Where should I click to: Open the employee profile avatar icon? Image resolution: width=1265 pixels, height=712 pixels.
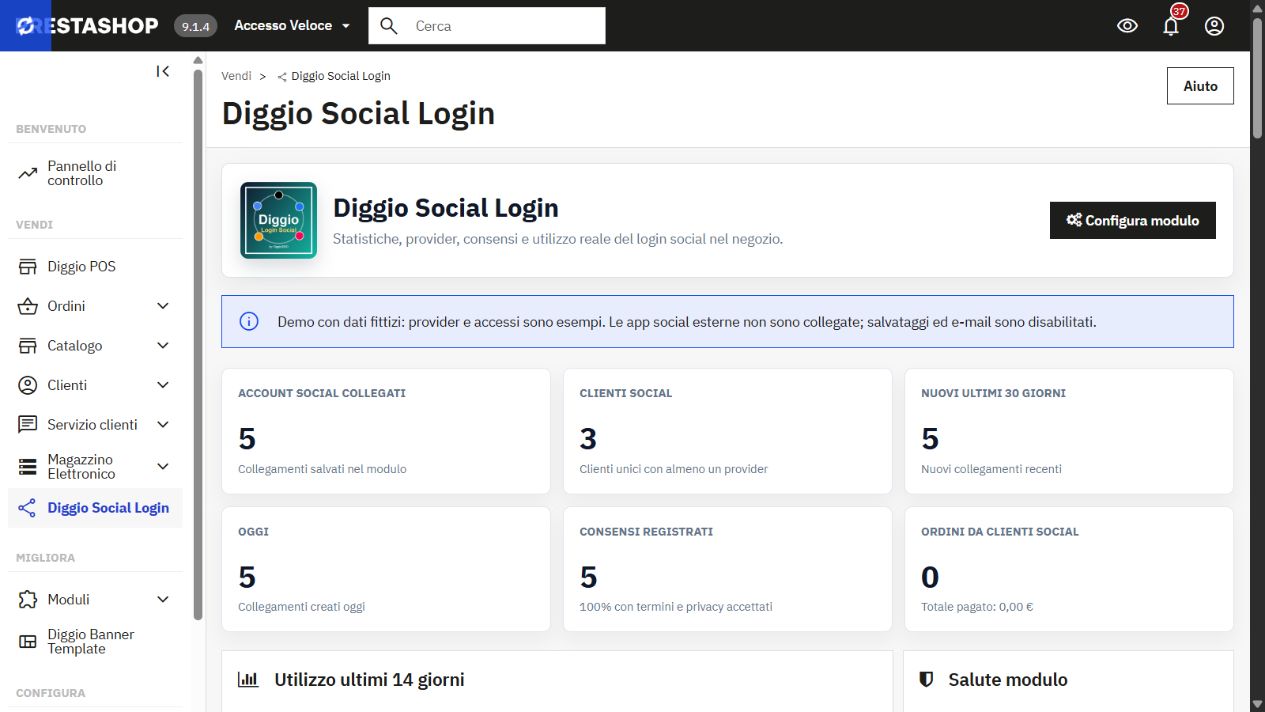[1214, 26]
